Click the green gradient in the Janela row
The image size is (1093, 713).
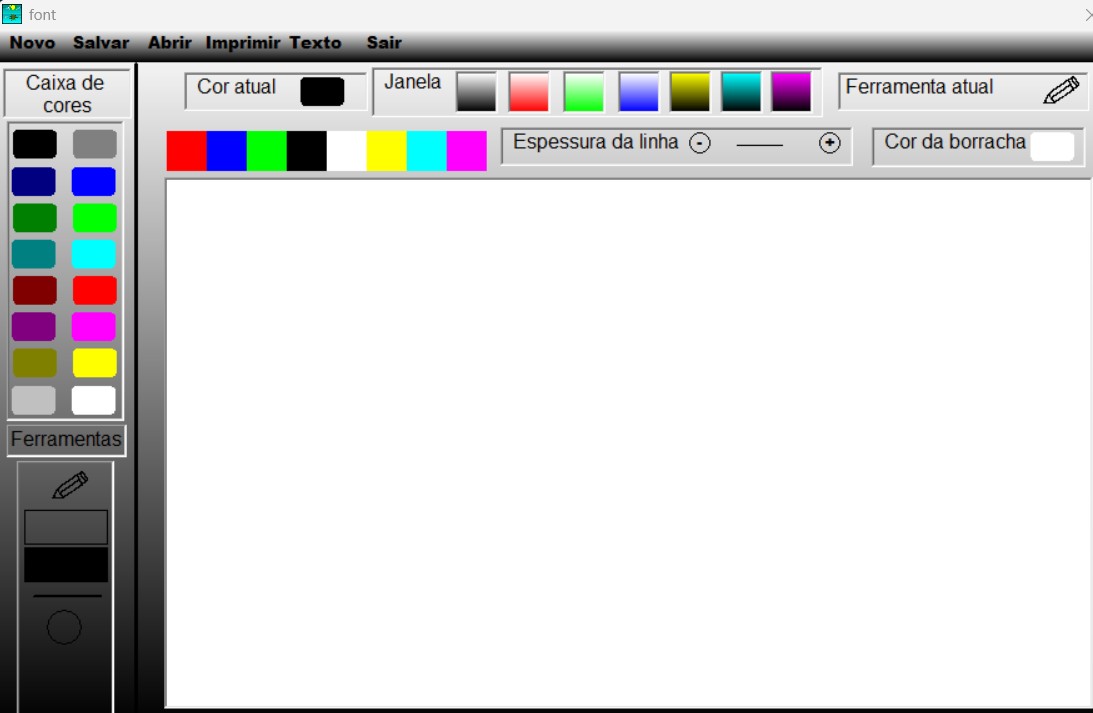583,93
